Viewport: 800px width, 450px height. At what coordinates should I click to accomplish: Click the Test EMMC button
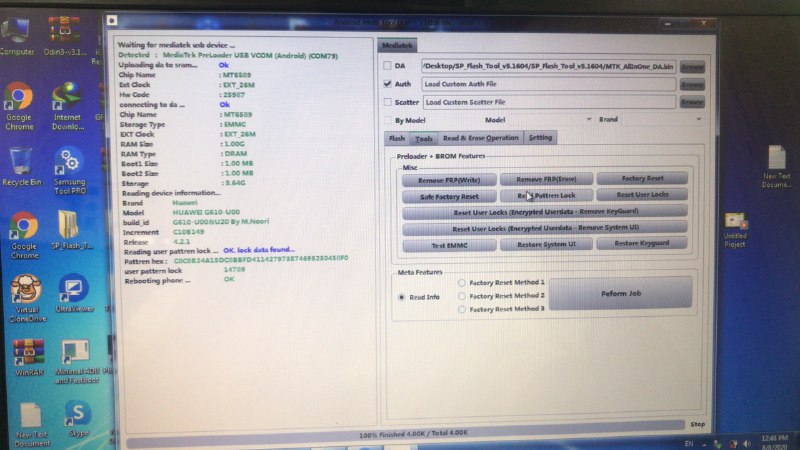(449, 245)
